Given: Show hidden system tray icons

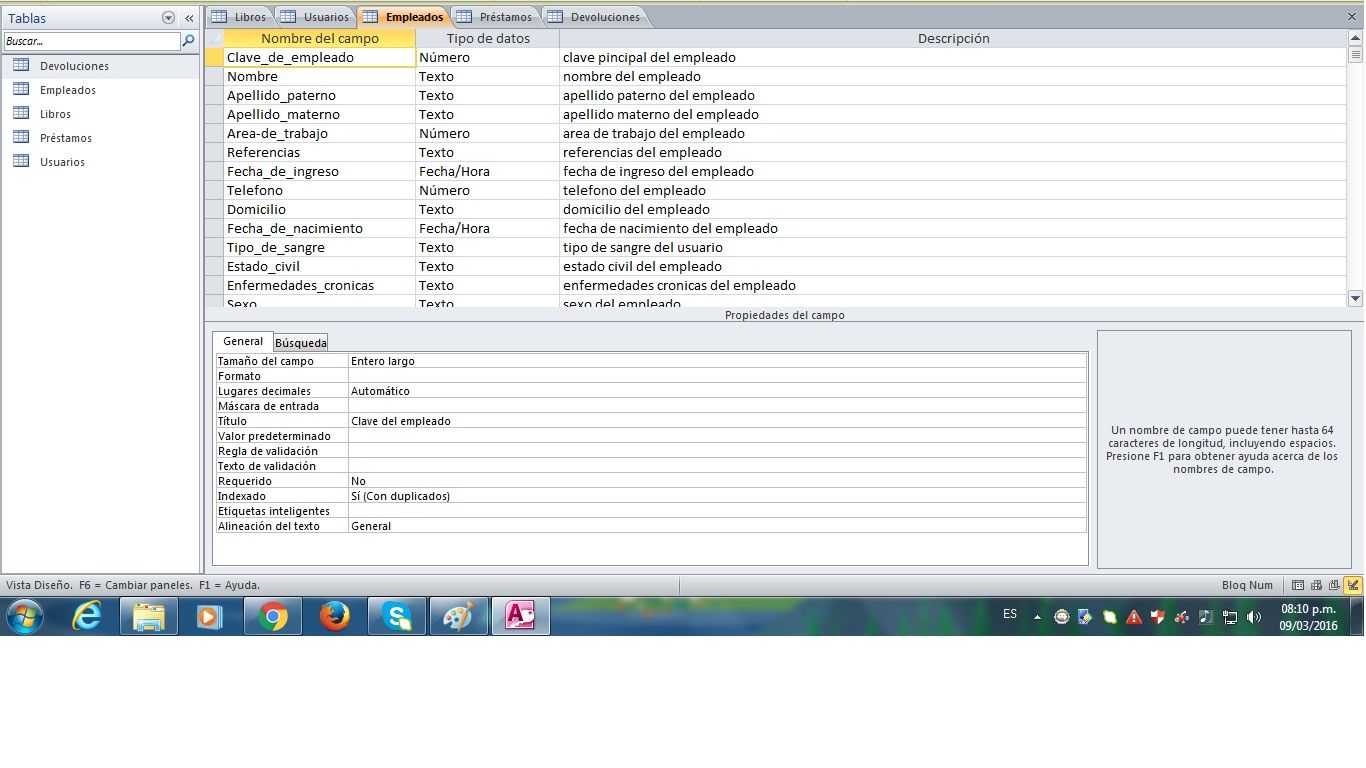Looking at the screenshot, I should pyautogui.click(x=1037, y=617).
